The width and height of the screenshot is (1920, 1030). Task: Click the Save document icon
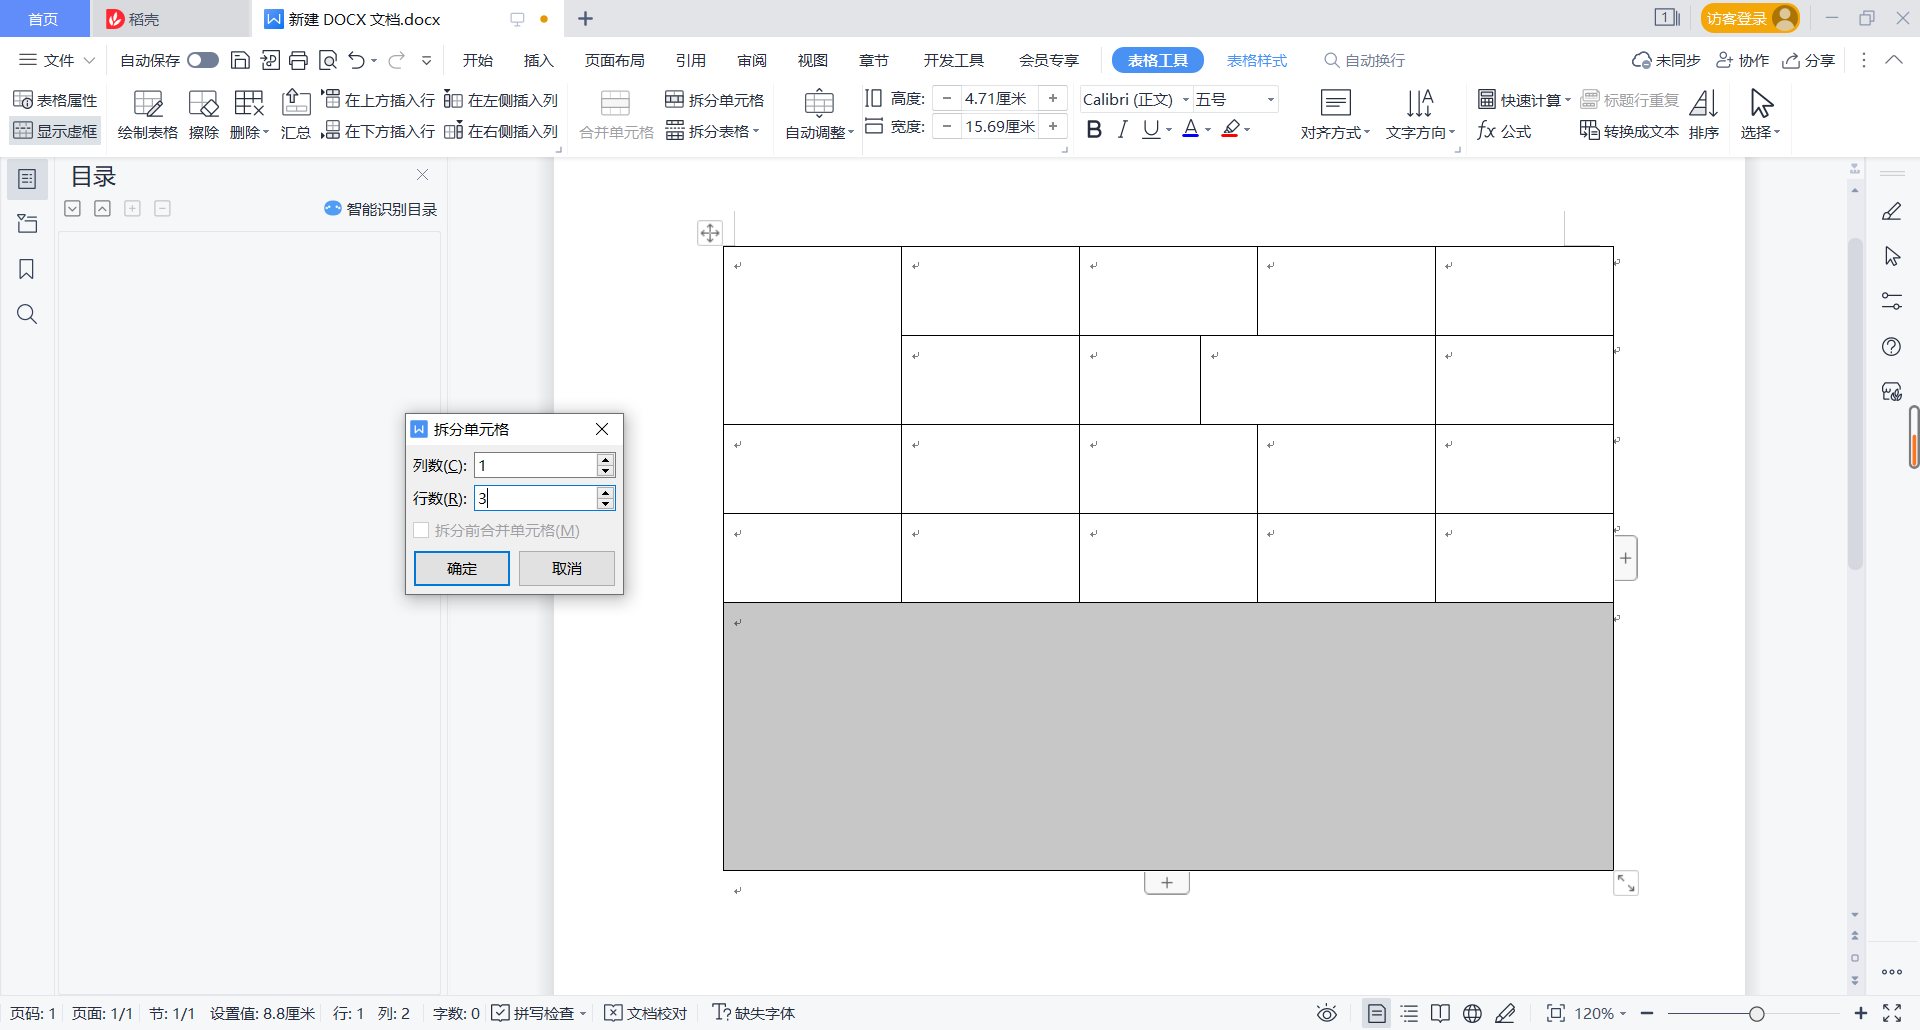240,60
